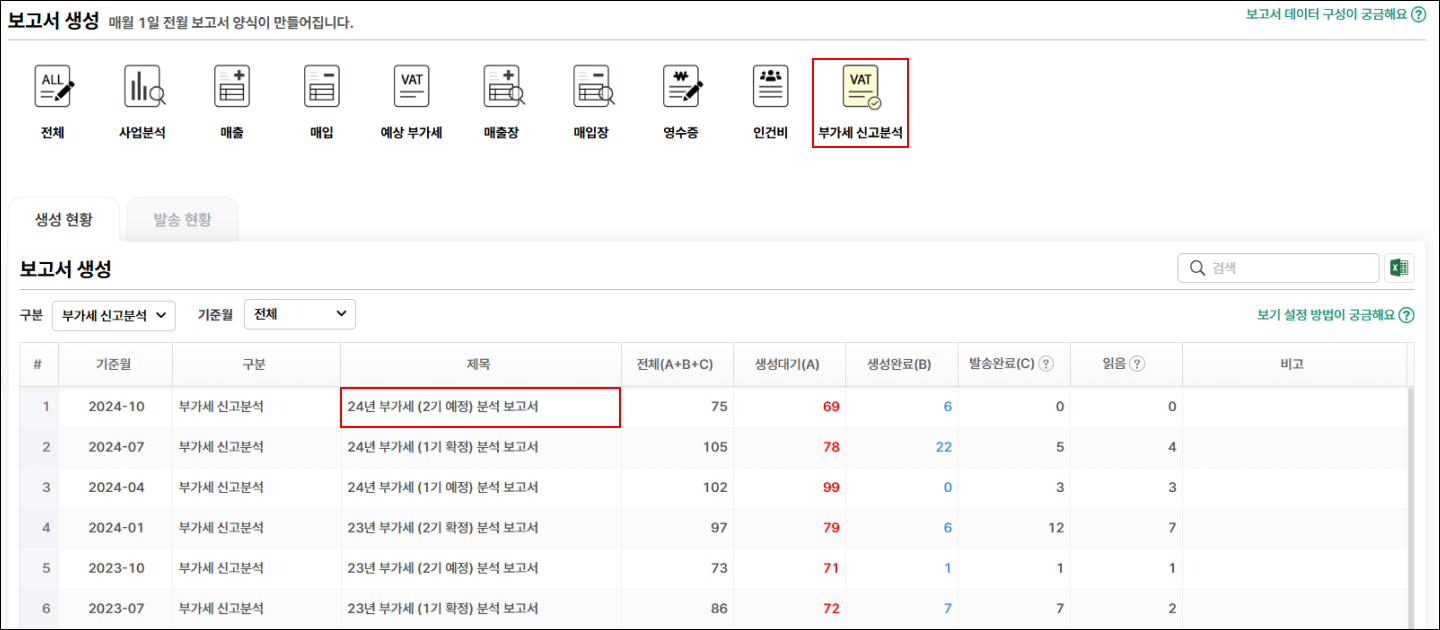Select the 부가세 신고분석 icon
The height and width of the screenshot is (630, 1440).
[860, 90]
